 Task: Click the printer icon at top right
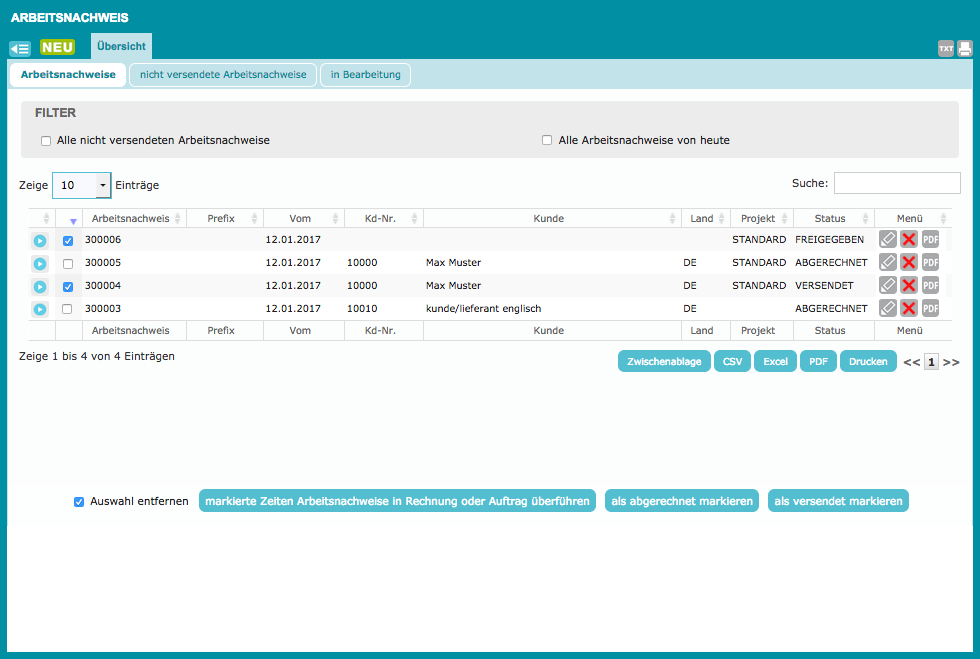[965, 48]
